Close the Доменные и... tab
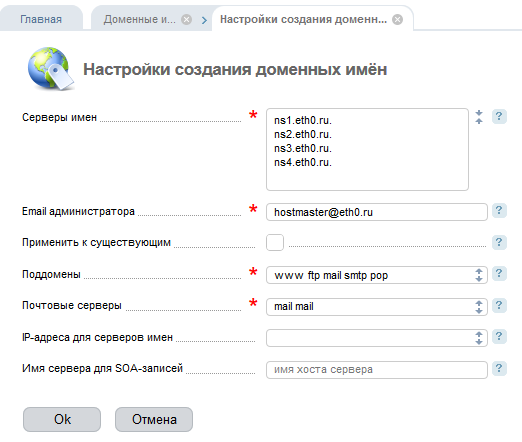522x442 pixels. click(187, 20)
